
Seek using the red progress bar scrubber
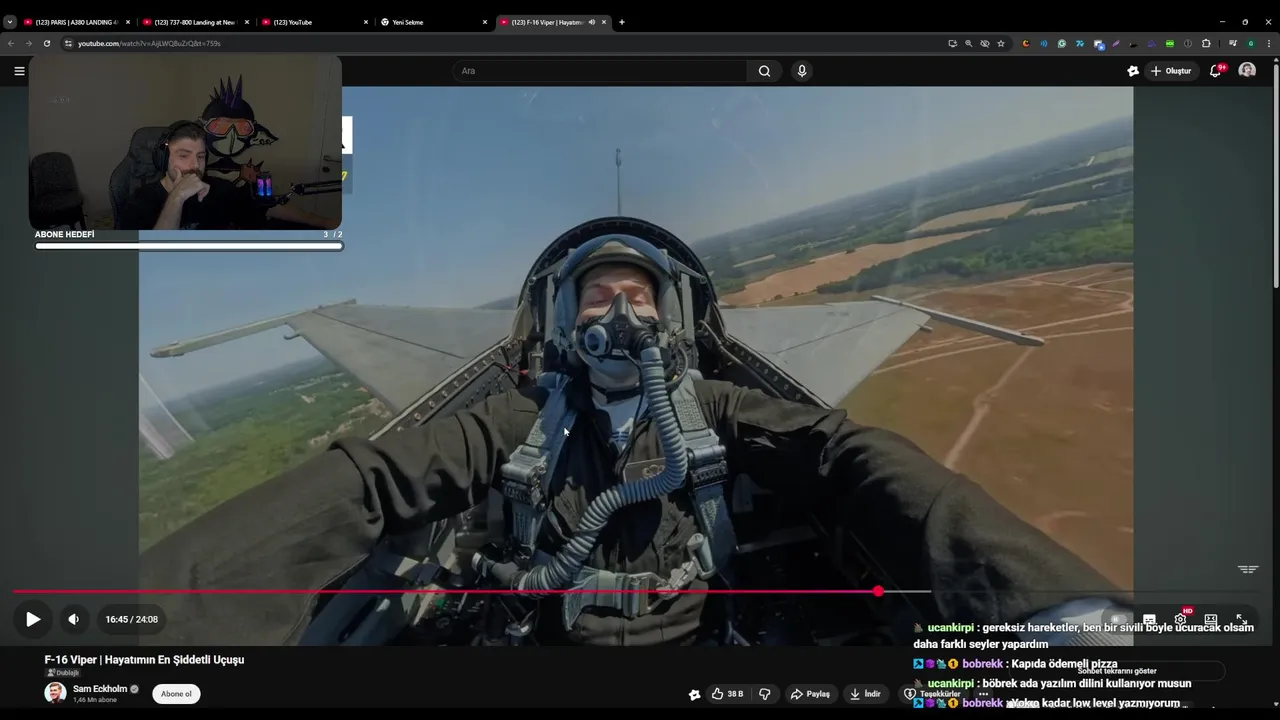point(878,592)
